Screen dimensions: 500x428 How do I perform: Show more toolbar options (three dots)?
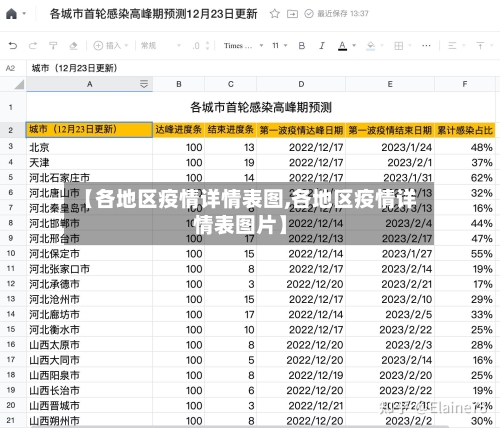point(426,46)
